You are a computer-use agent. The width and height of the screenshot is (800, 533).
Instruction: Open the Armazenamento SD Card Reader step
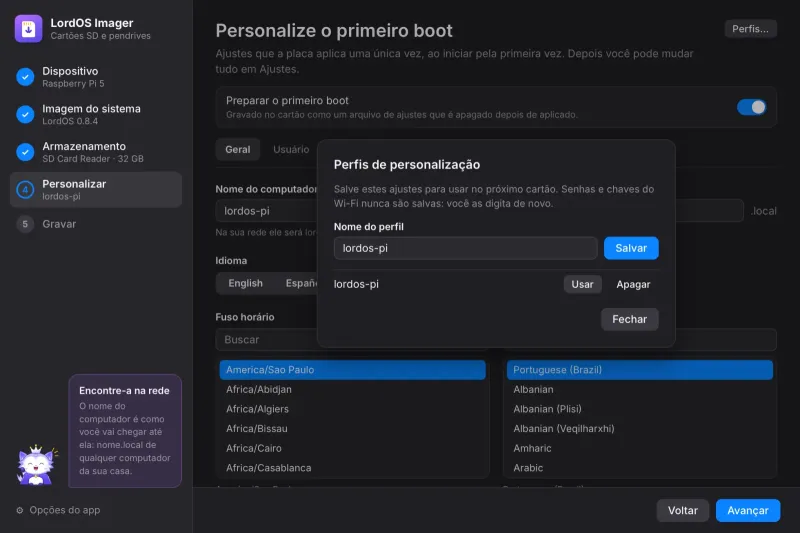[x=96, y=152]
